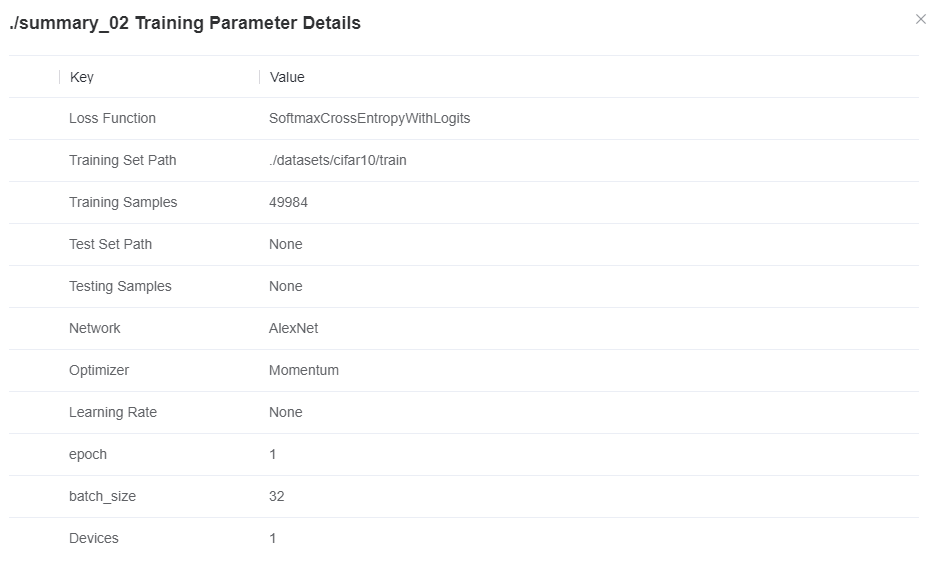This screenshot has width=938, height=563.
Task: Select the Loss Function row label
Action: coord(112,118)
